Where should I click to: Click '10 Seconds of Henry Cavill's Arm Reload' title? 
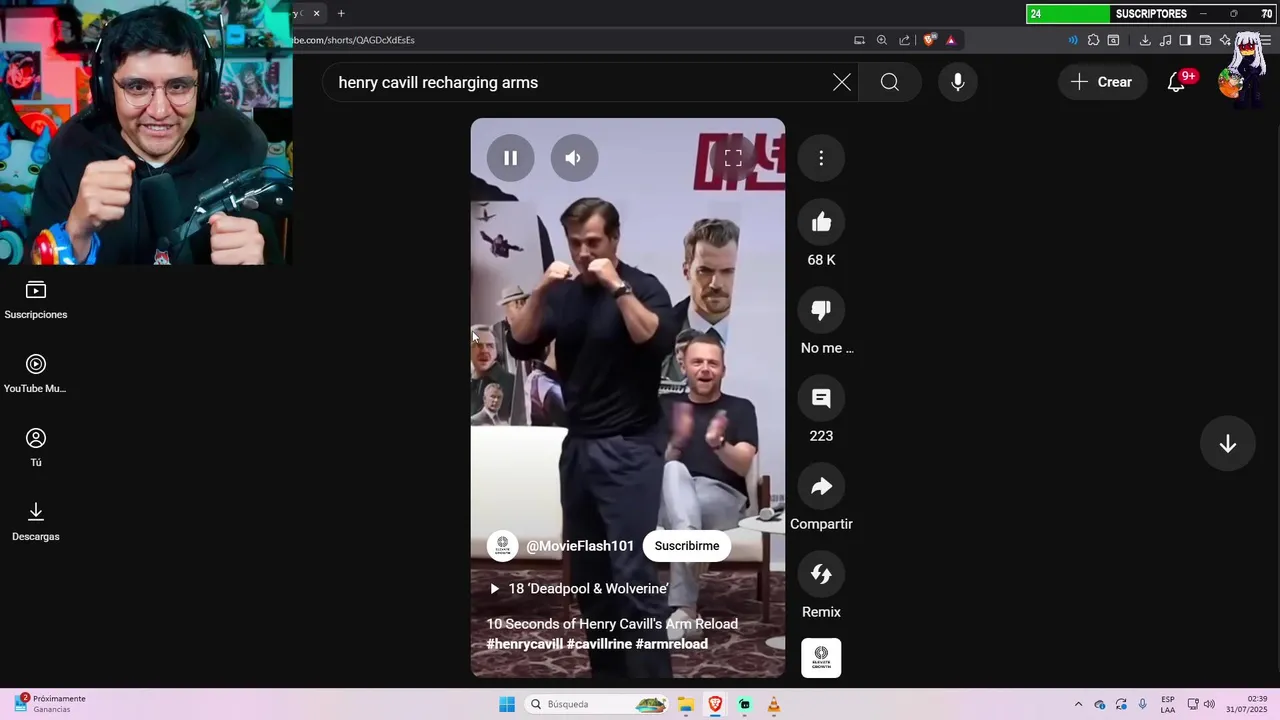[612, 624]
